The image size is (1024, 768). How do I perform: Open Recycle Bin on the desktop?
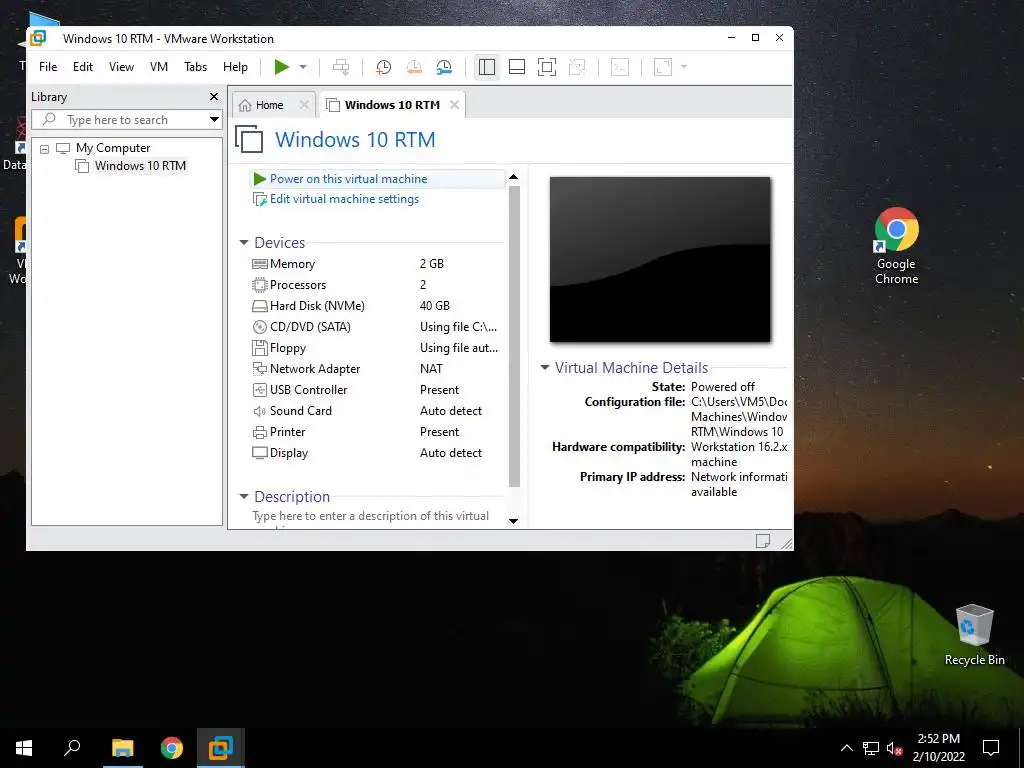(974, 635)
